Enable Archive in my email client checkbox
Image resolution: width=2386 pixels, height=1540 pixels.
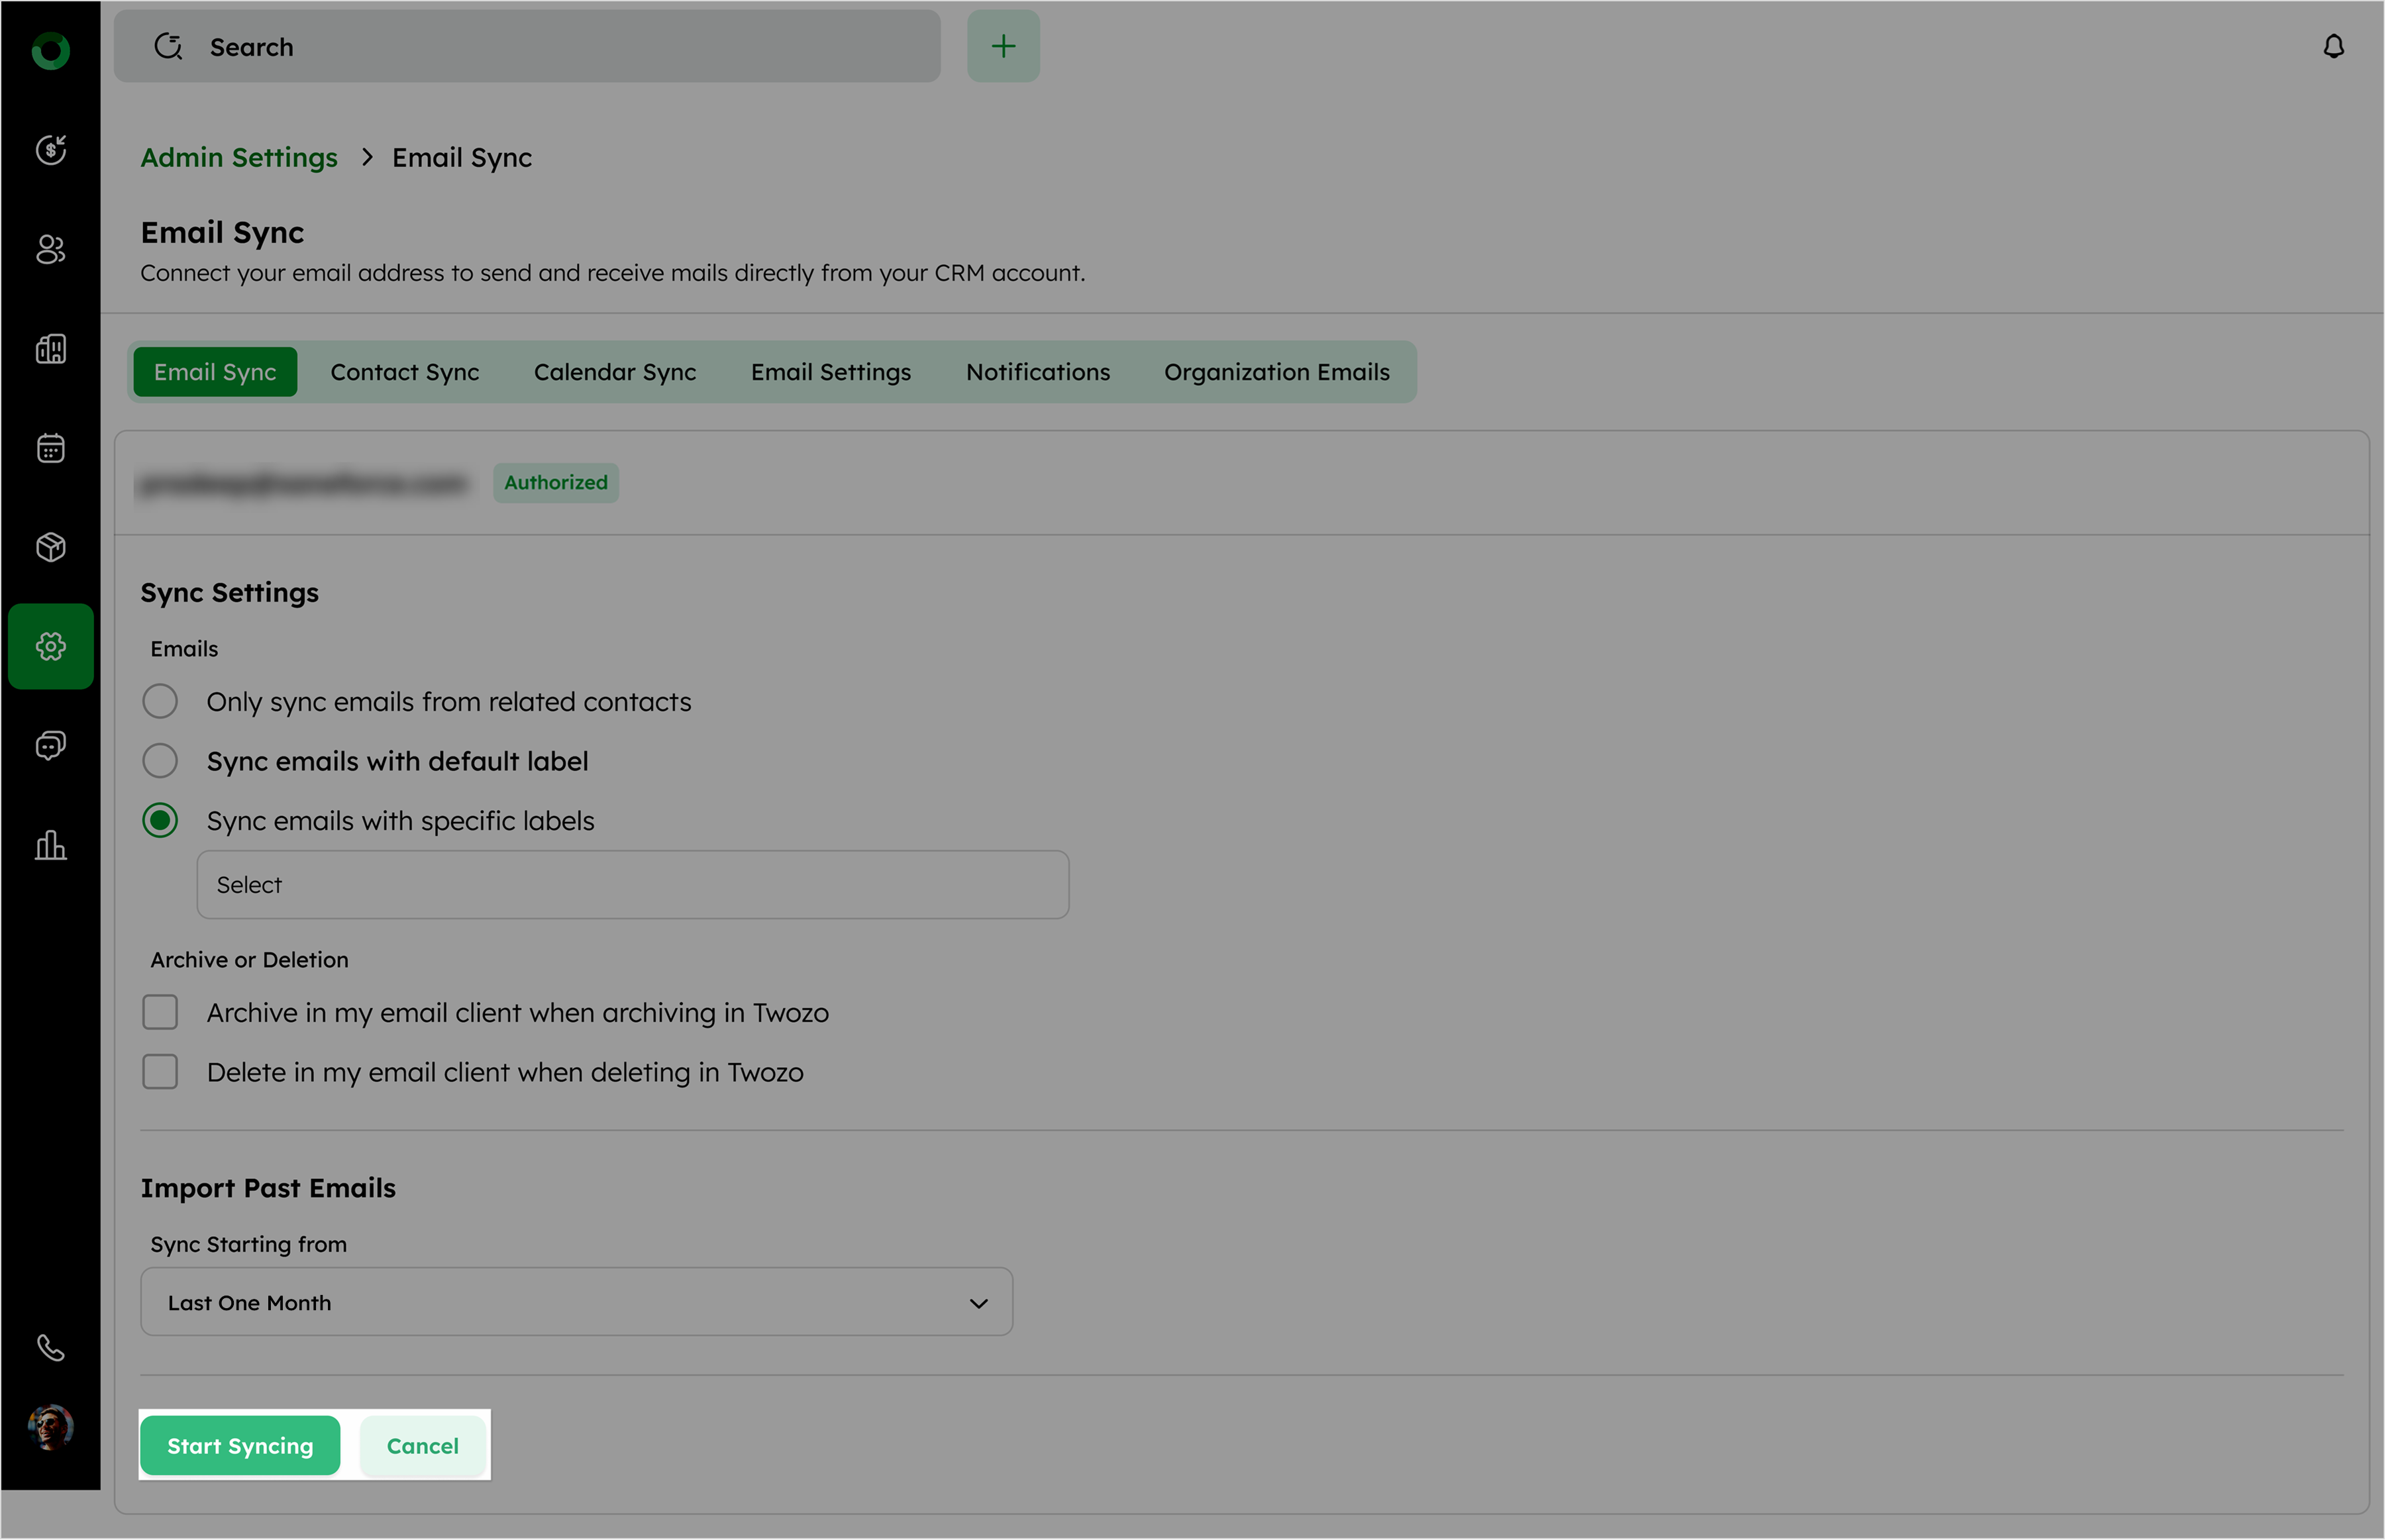(x=160, y=1012)
